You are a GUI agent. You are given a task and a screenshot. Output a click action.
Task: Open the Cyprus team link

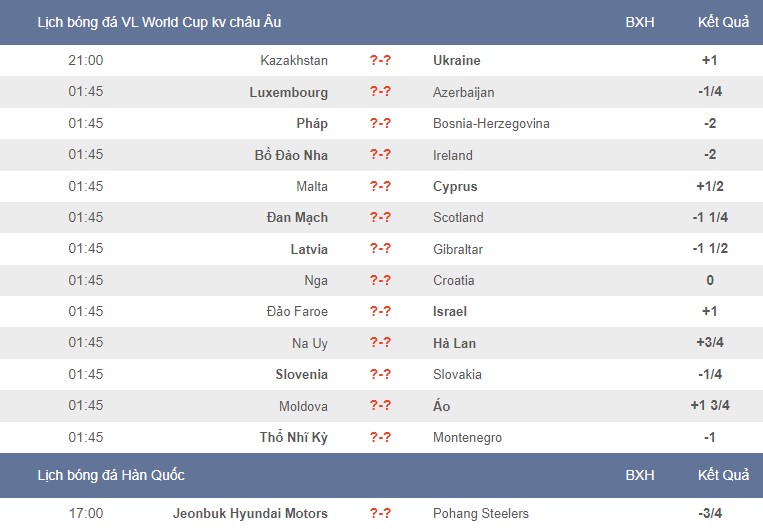coord(455,186)
